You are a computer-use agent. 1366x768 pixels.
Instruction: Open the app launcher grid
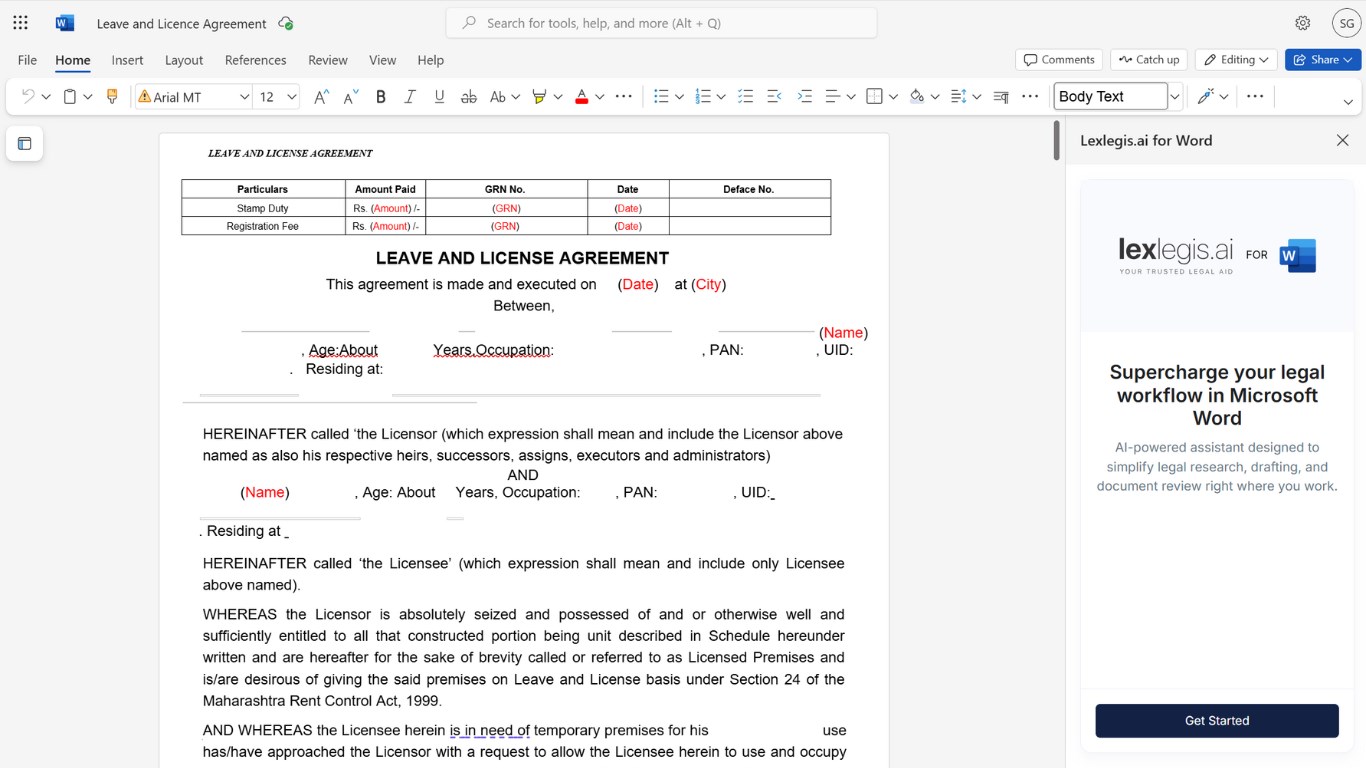tap(20, 23)
